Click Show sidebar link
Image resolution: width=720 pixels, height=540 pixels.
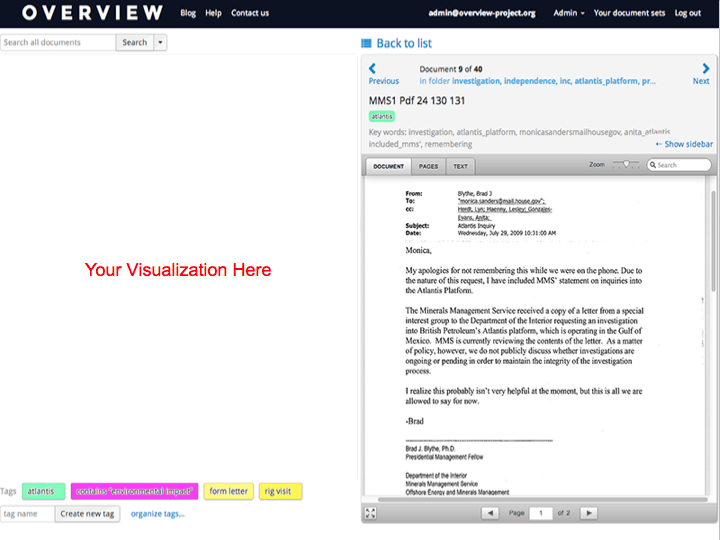684,144
